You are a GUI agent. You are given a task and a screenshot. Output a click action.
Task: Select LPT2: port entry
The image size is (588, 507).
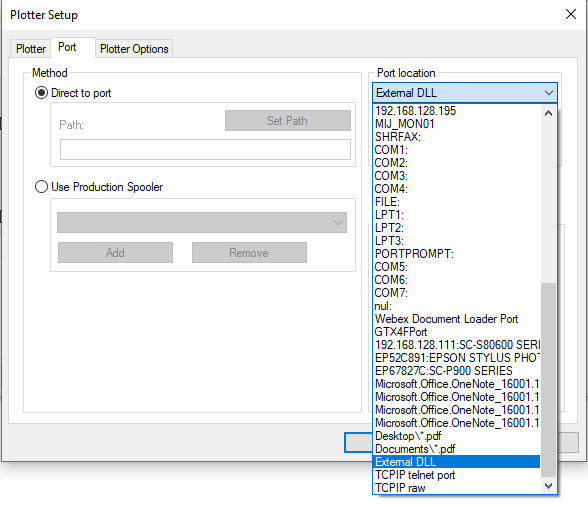tap(456, 228)
